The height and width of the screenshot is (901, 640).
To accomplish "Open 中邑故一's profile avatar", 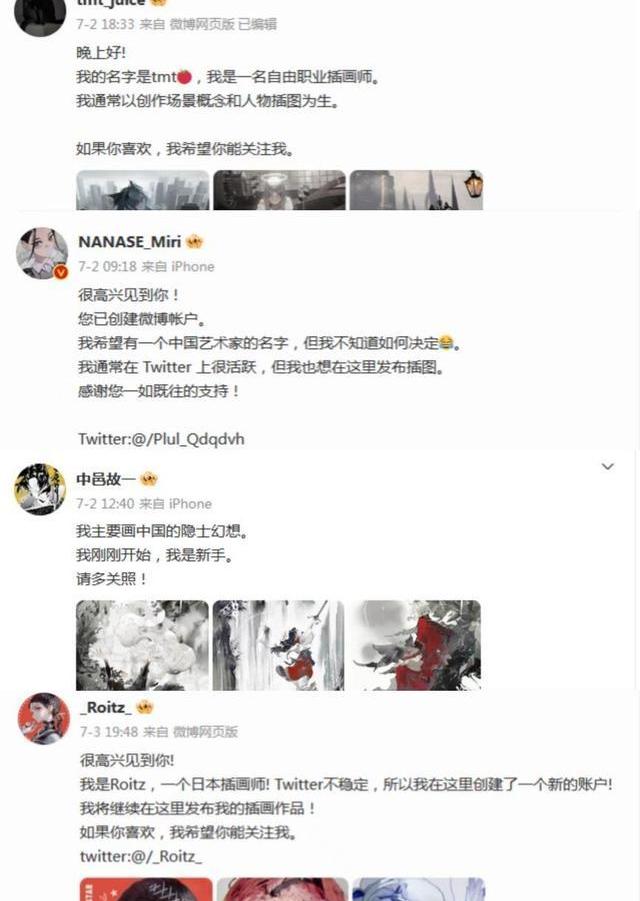I will pos(40,489).
